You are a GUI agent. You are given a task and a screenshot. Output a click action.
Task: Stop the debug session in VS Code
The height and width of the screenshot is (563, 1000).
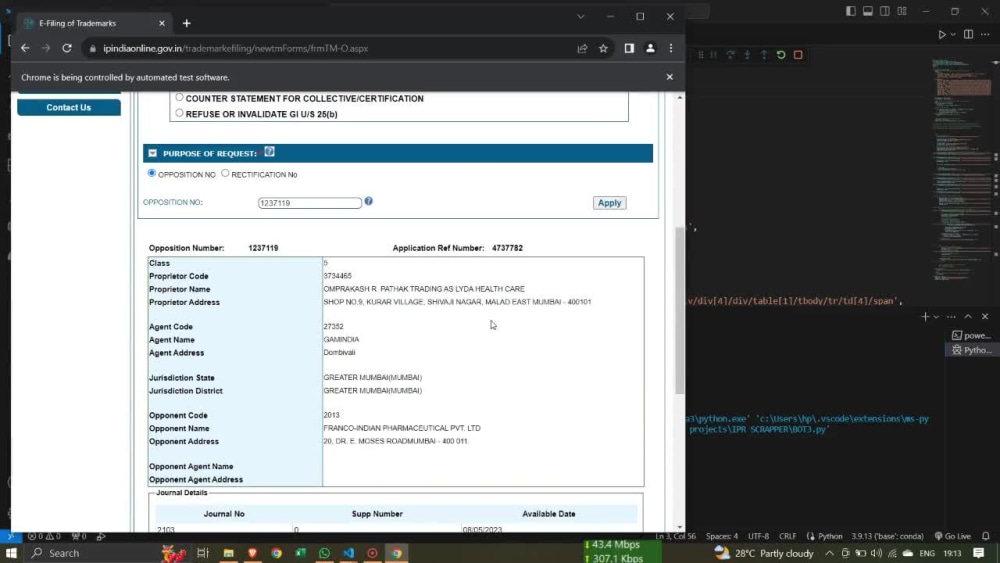[798, 55]
